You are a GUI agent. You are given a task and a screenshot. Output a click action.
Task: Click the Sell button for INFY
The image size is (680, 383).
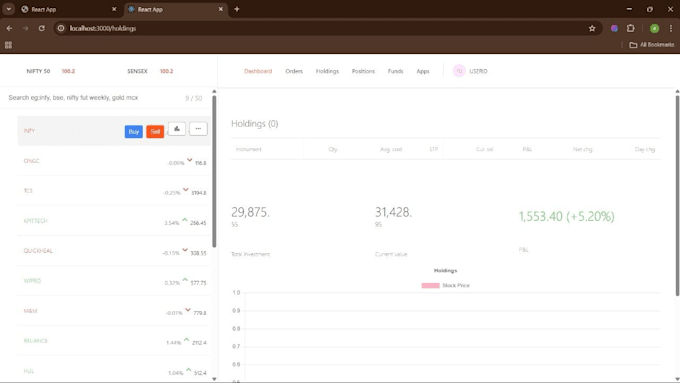[x=155, y=131]
